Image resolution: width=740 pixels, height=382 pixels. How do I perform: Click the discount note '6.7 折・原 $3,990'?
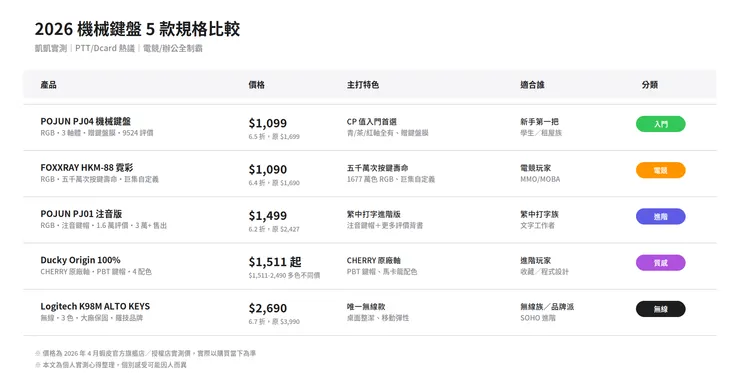coord(274,322)
